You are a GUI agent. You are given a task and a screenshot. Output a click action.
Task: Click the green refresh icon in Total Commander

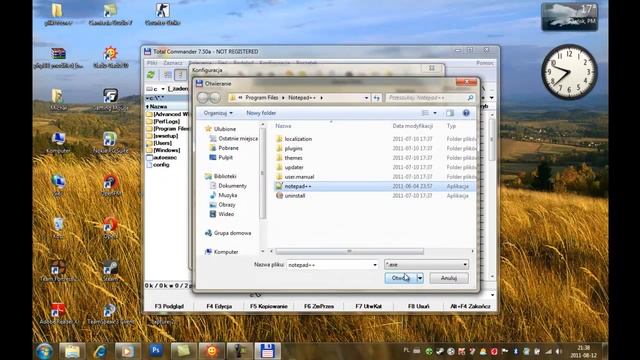click(x=151, y=75)
